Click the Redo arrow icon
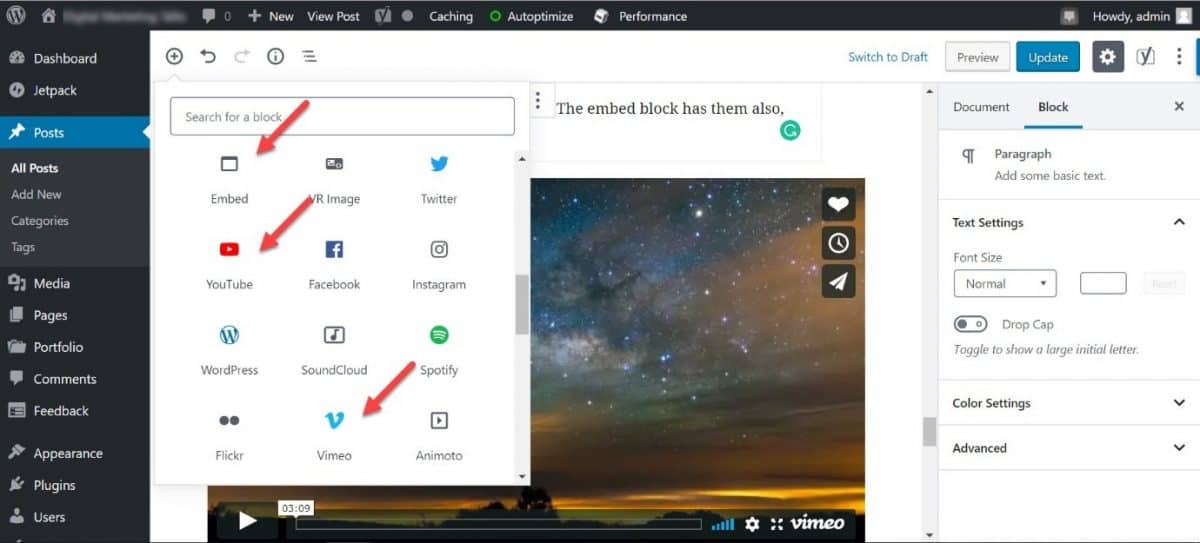The image size is (1200, 543). [x=241, y=57]
